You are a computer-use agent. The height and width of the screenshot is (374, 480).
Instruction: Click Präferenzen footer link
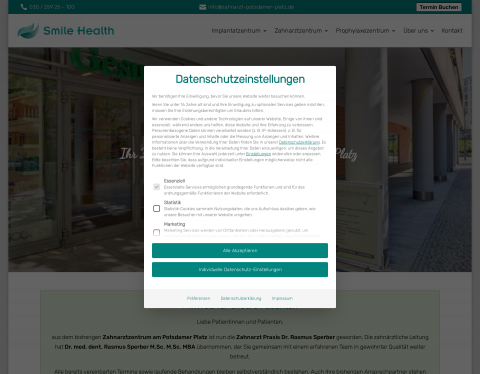pyautogui.click(x=198, y=298)
